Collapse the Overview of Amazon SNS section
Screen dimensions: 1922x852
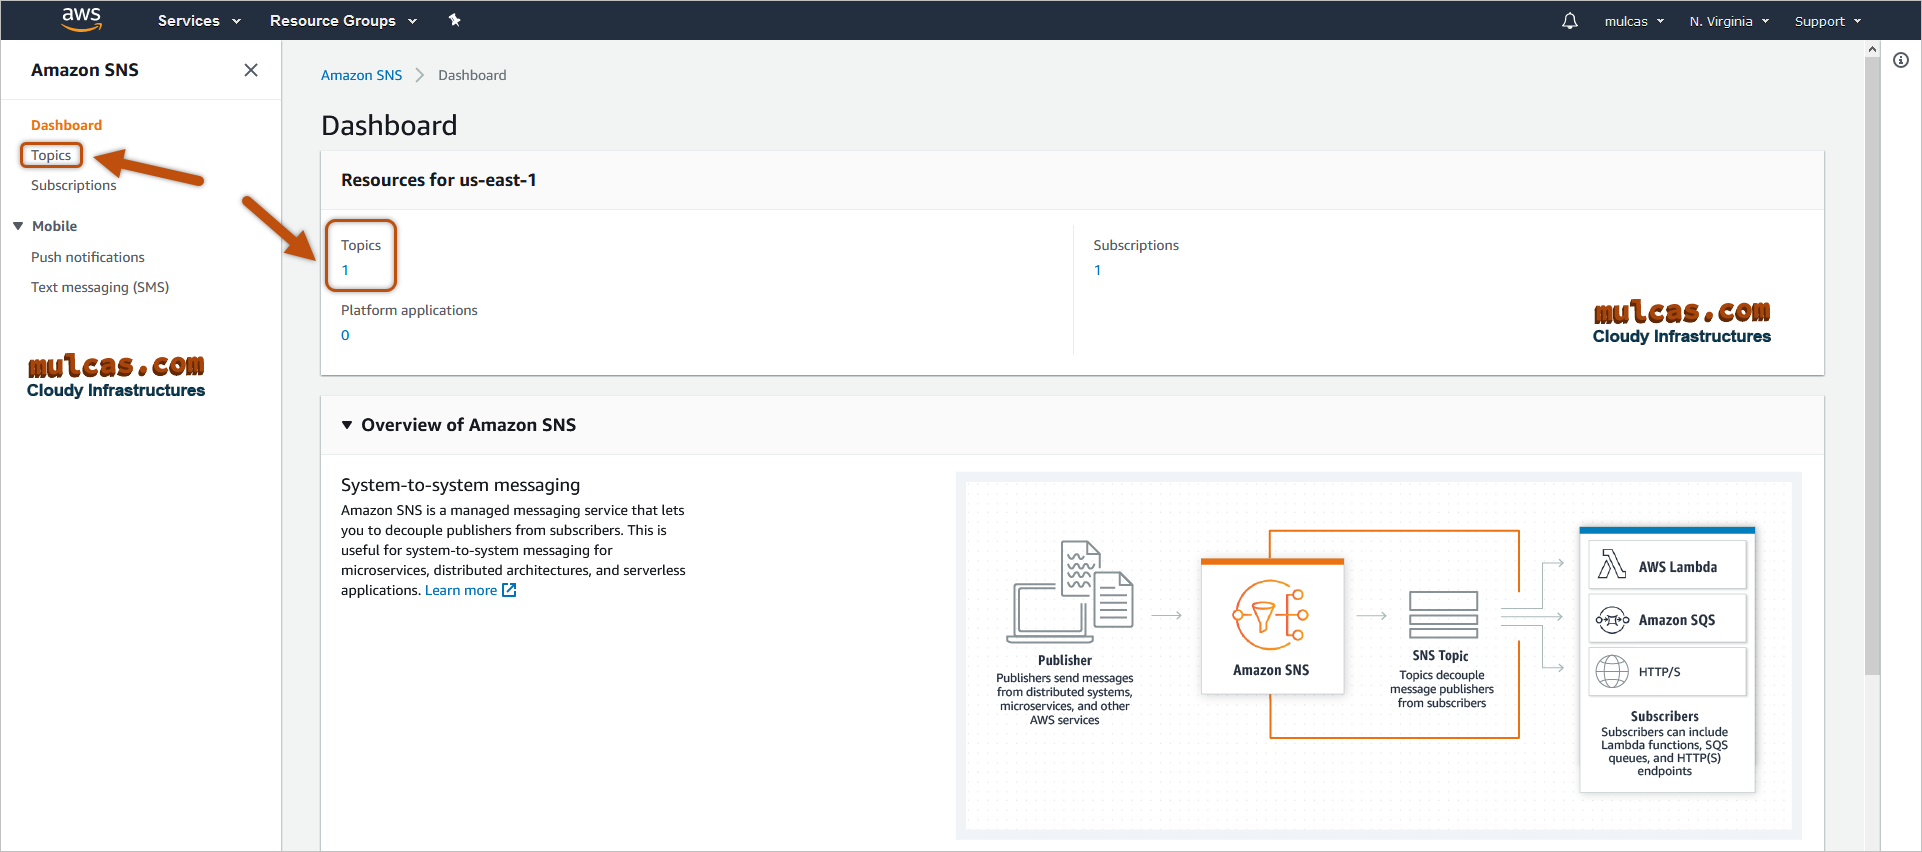(347, 425)
